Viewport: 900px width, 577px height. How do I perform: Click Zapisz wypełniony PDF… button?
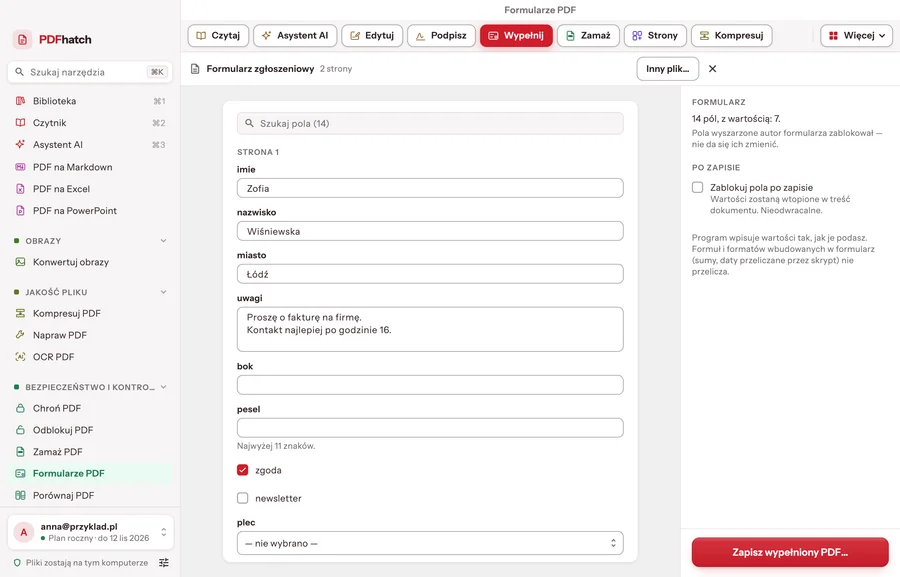tap(790, 552)
